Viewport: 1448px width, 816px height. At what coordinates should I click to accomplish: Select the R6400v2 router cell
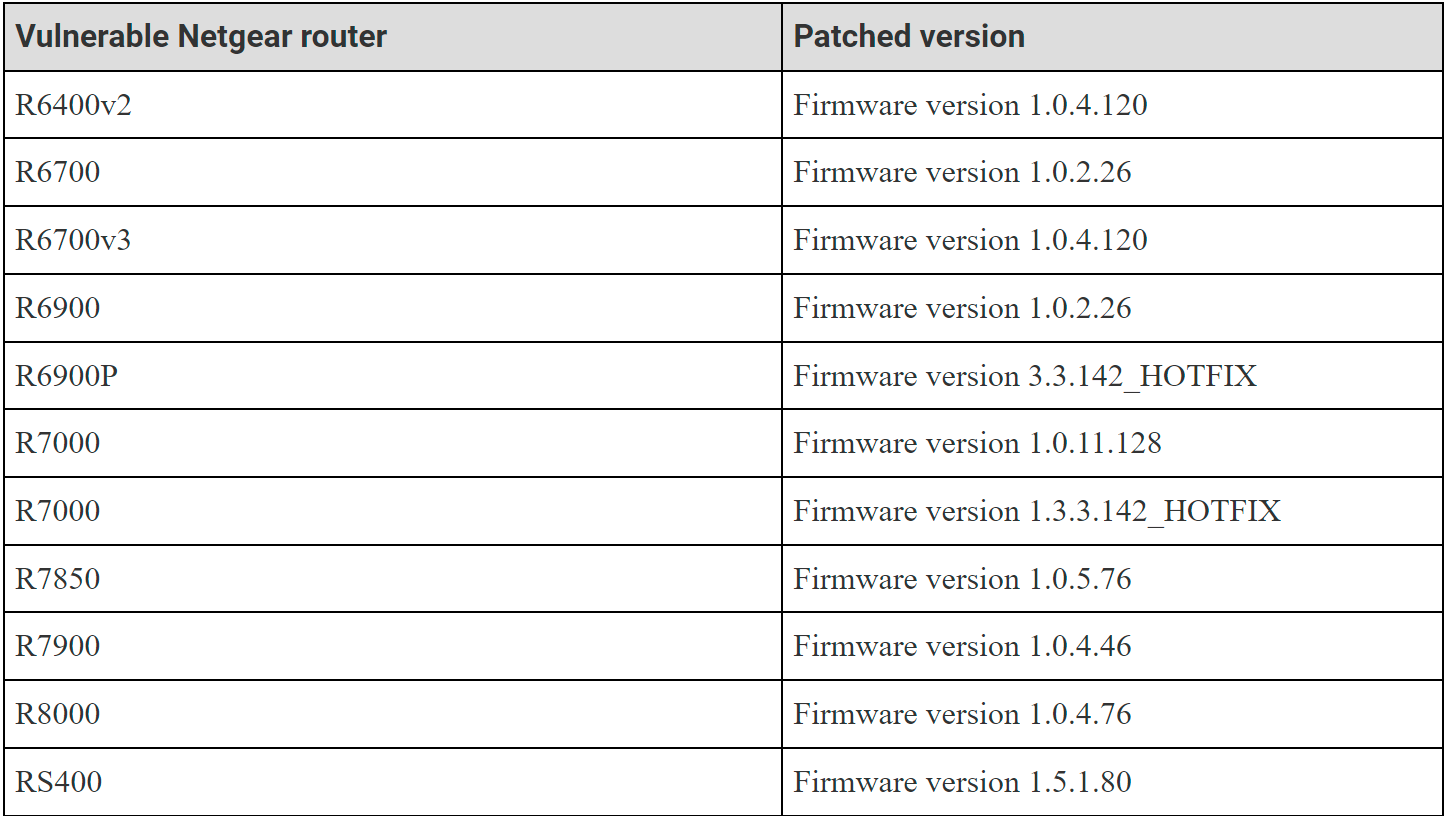pyautogui.click(x=393, y=105)
